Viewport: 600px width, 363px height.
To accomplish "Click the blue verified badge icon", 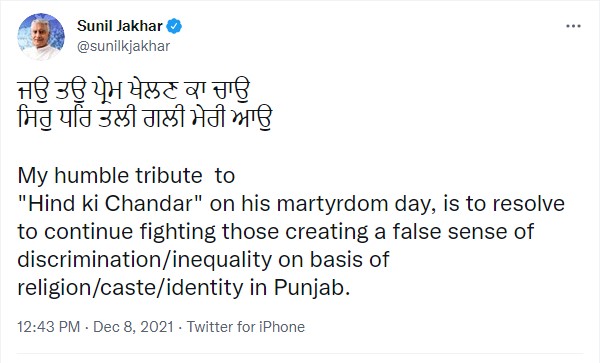I will pyautogui.click(x=174, y=26).
